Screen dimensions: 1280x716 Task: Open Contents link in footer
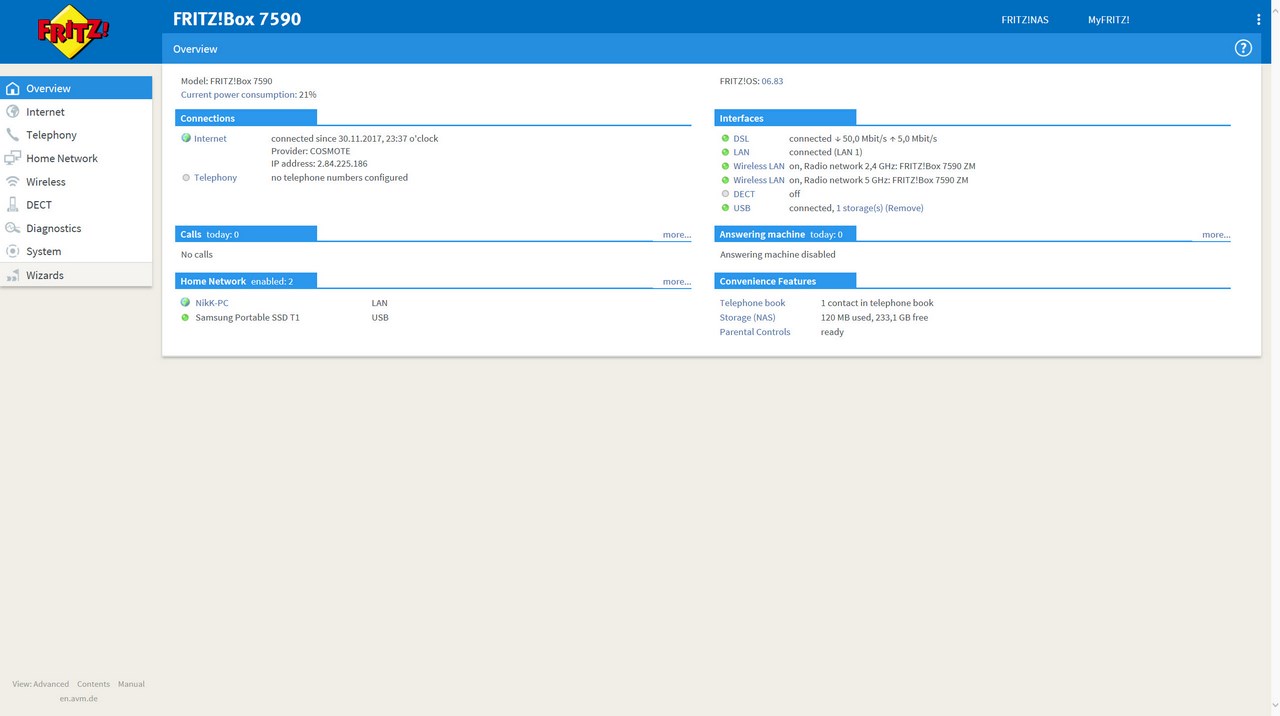[93, 684]
